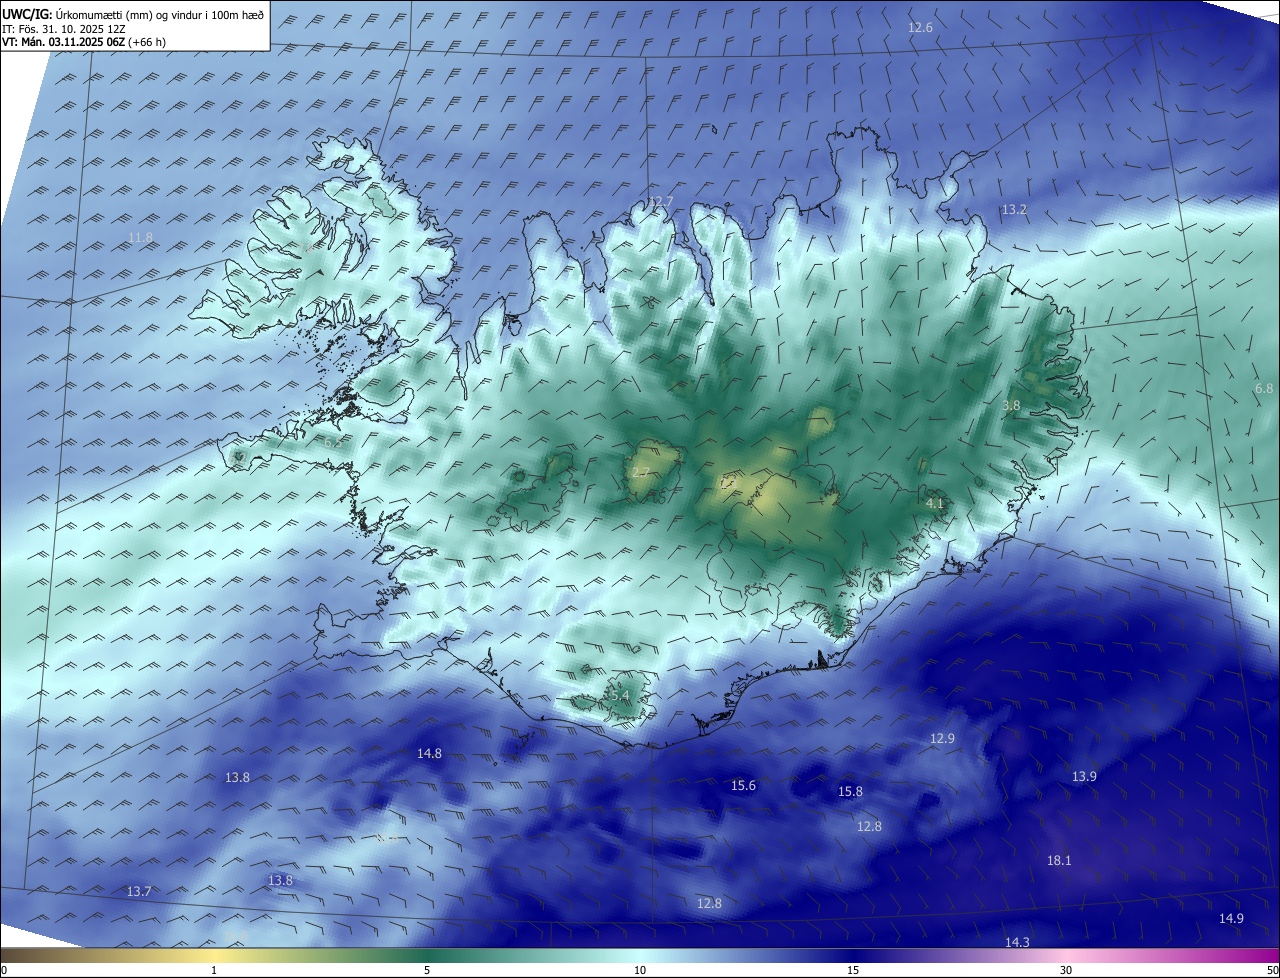Click the title line 'Úrkomumætti (mm) og vindur í 100m hæð'
1280x978 pixels.
159,14
